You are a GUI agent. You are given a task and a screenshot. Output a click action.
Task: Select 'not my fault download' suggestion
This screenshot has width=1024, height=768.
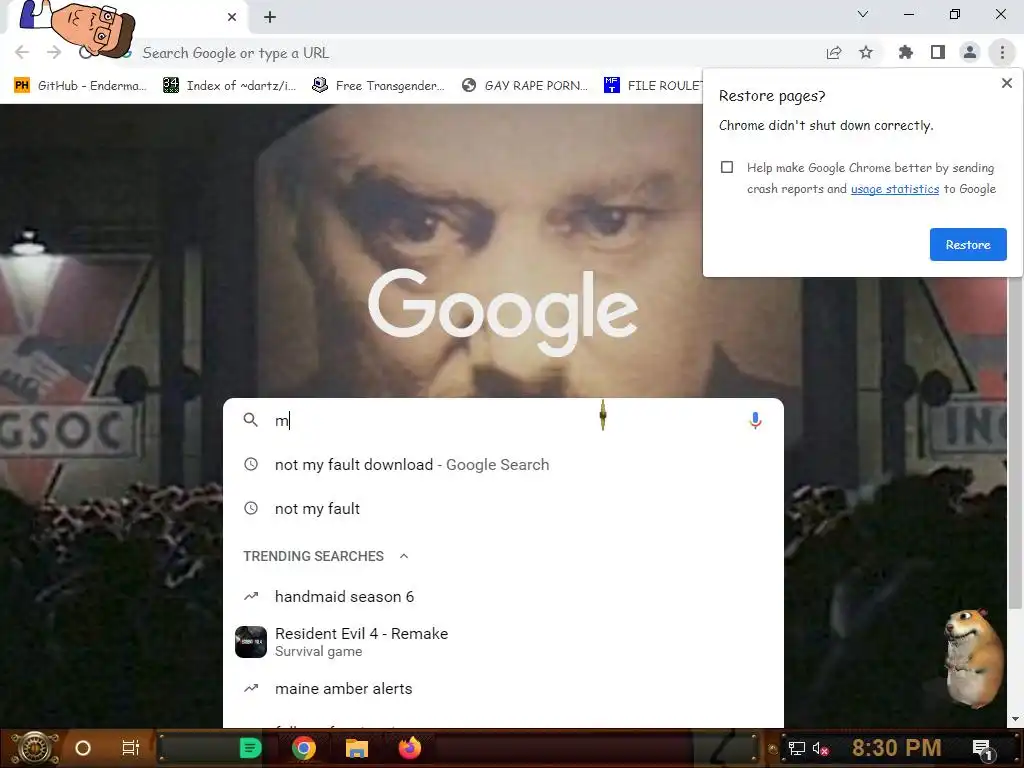(x=503, y=464)
